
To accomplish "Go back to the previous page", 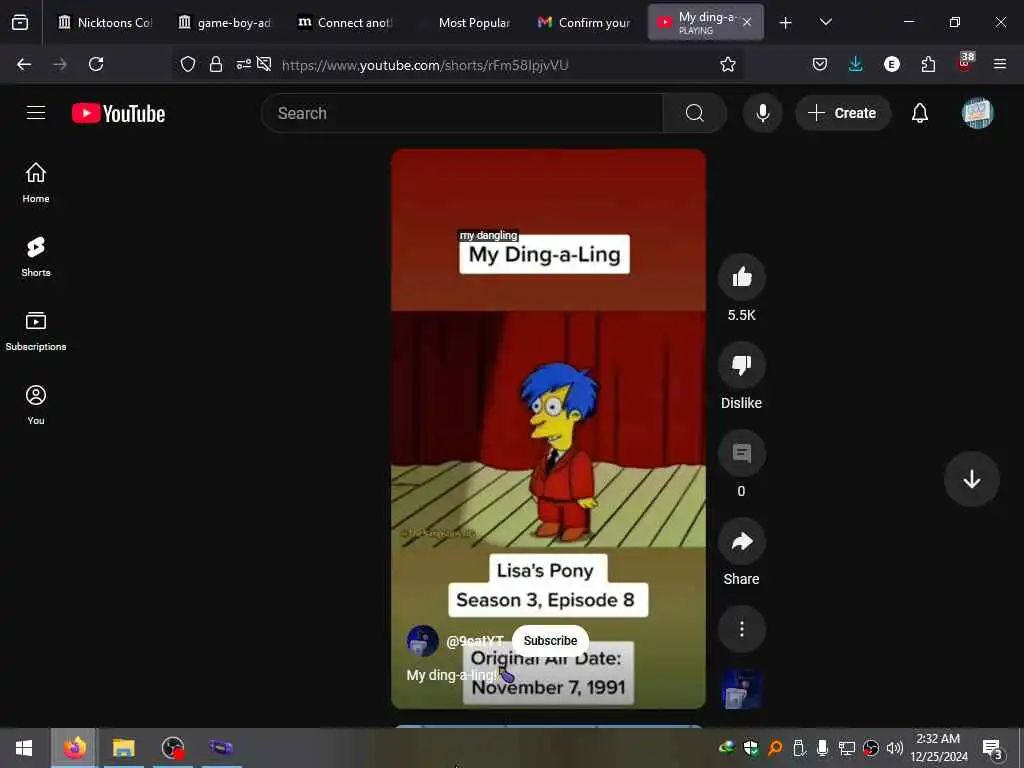I will point(24,64).
